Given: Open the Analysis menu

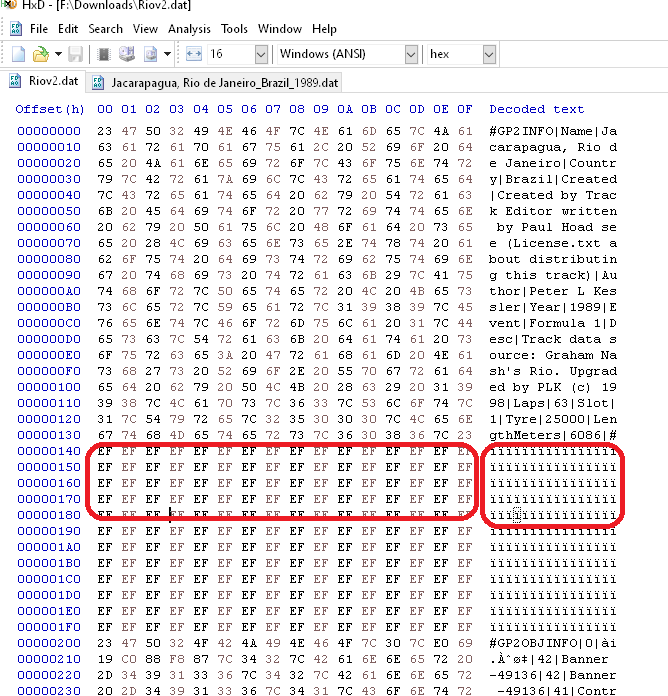Looking at the screenshot, I should [189, 29].
